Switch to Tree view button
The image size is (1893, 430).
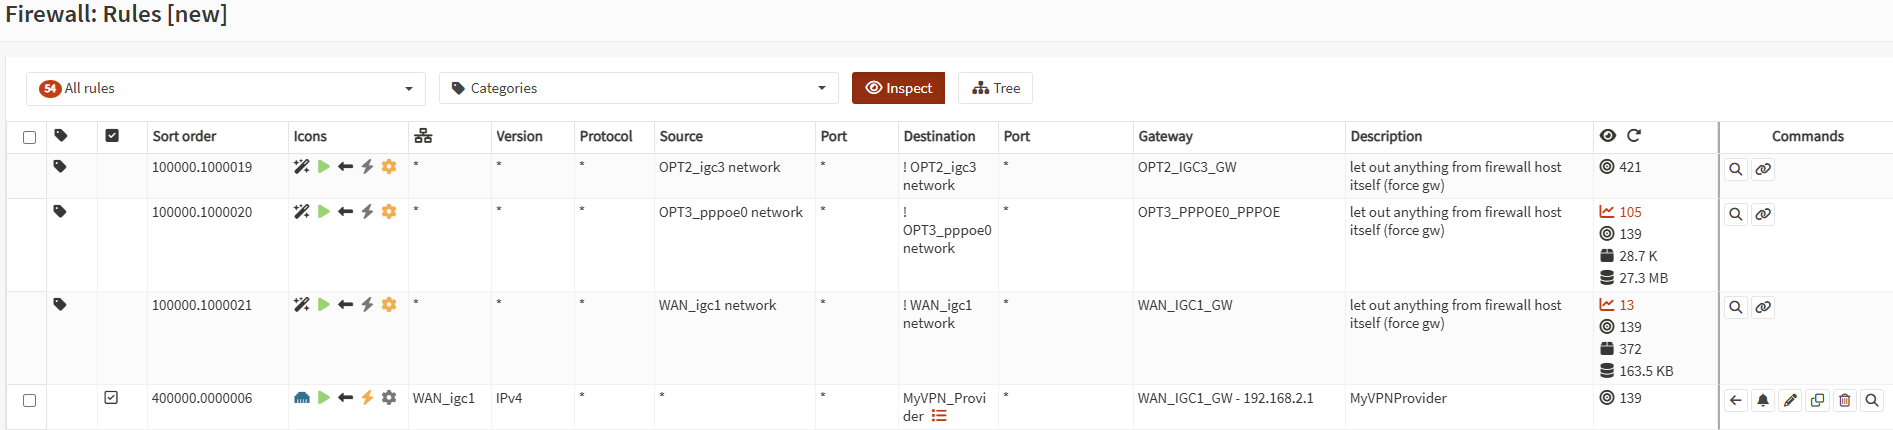click(x=995, y=88)
